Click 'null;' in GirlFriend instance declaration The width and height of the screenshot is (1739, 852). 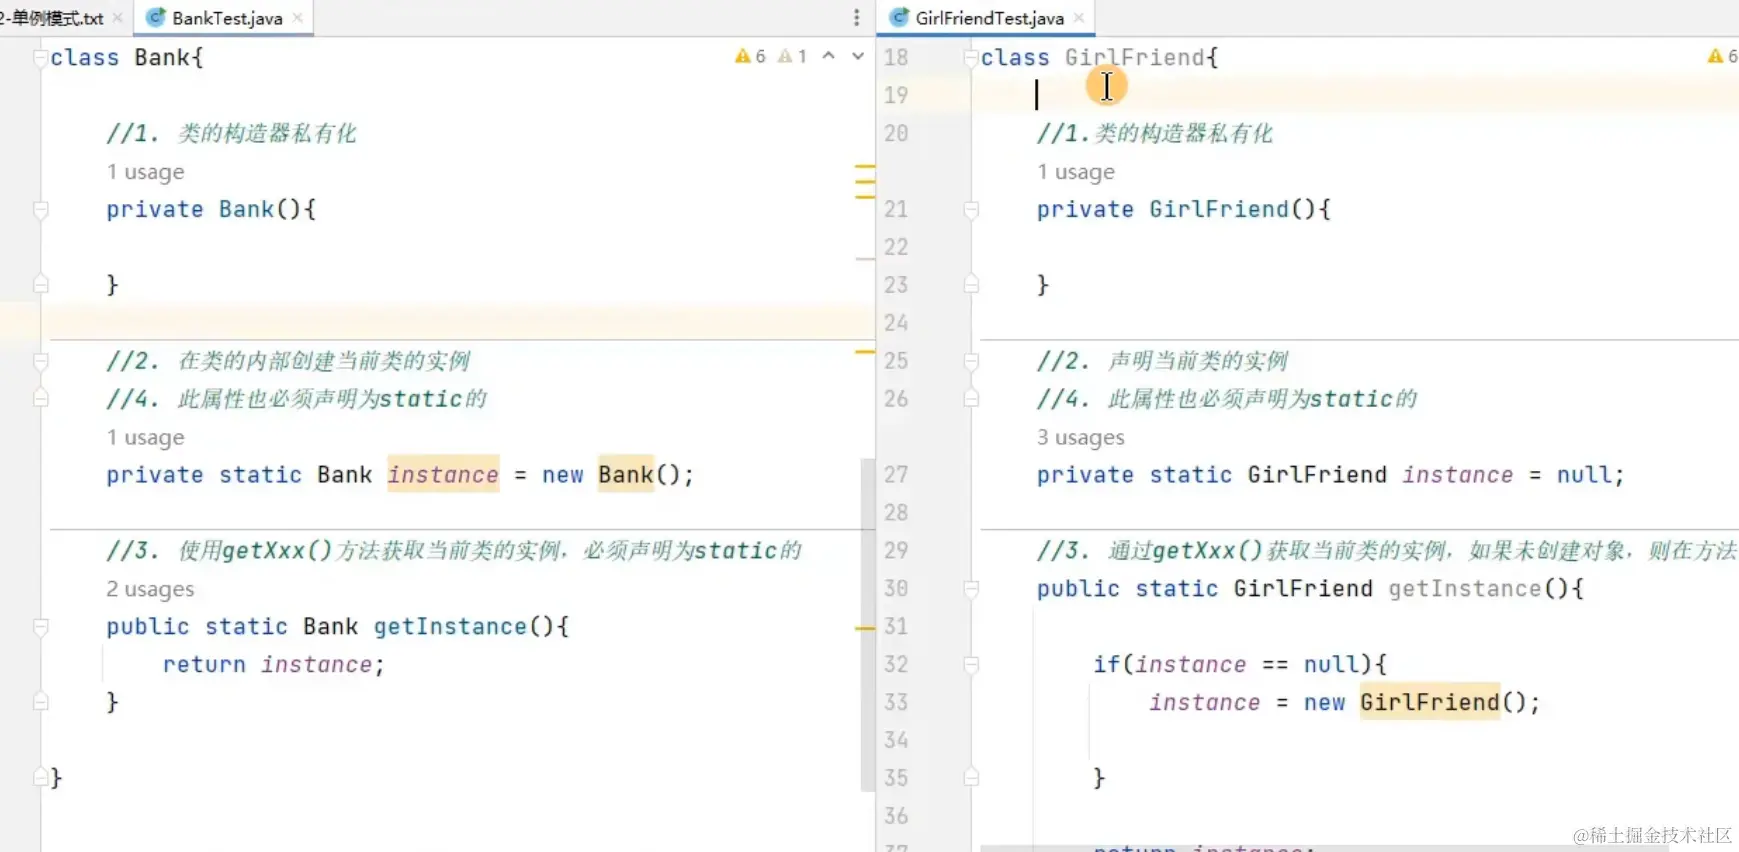[1590, 475]
